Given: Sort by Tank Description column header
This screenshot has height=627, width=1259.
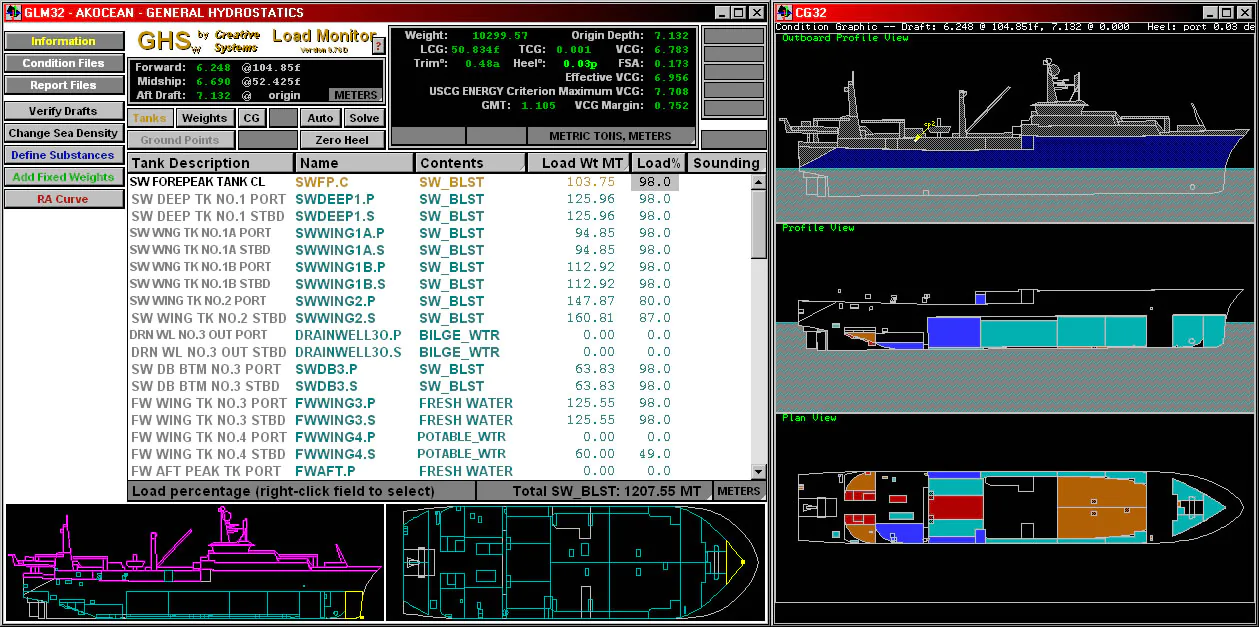Looking at the screenshot, I should point(211,163).
